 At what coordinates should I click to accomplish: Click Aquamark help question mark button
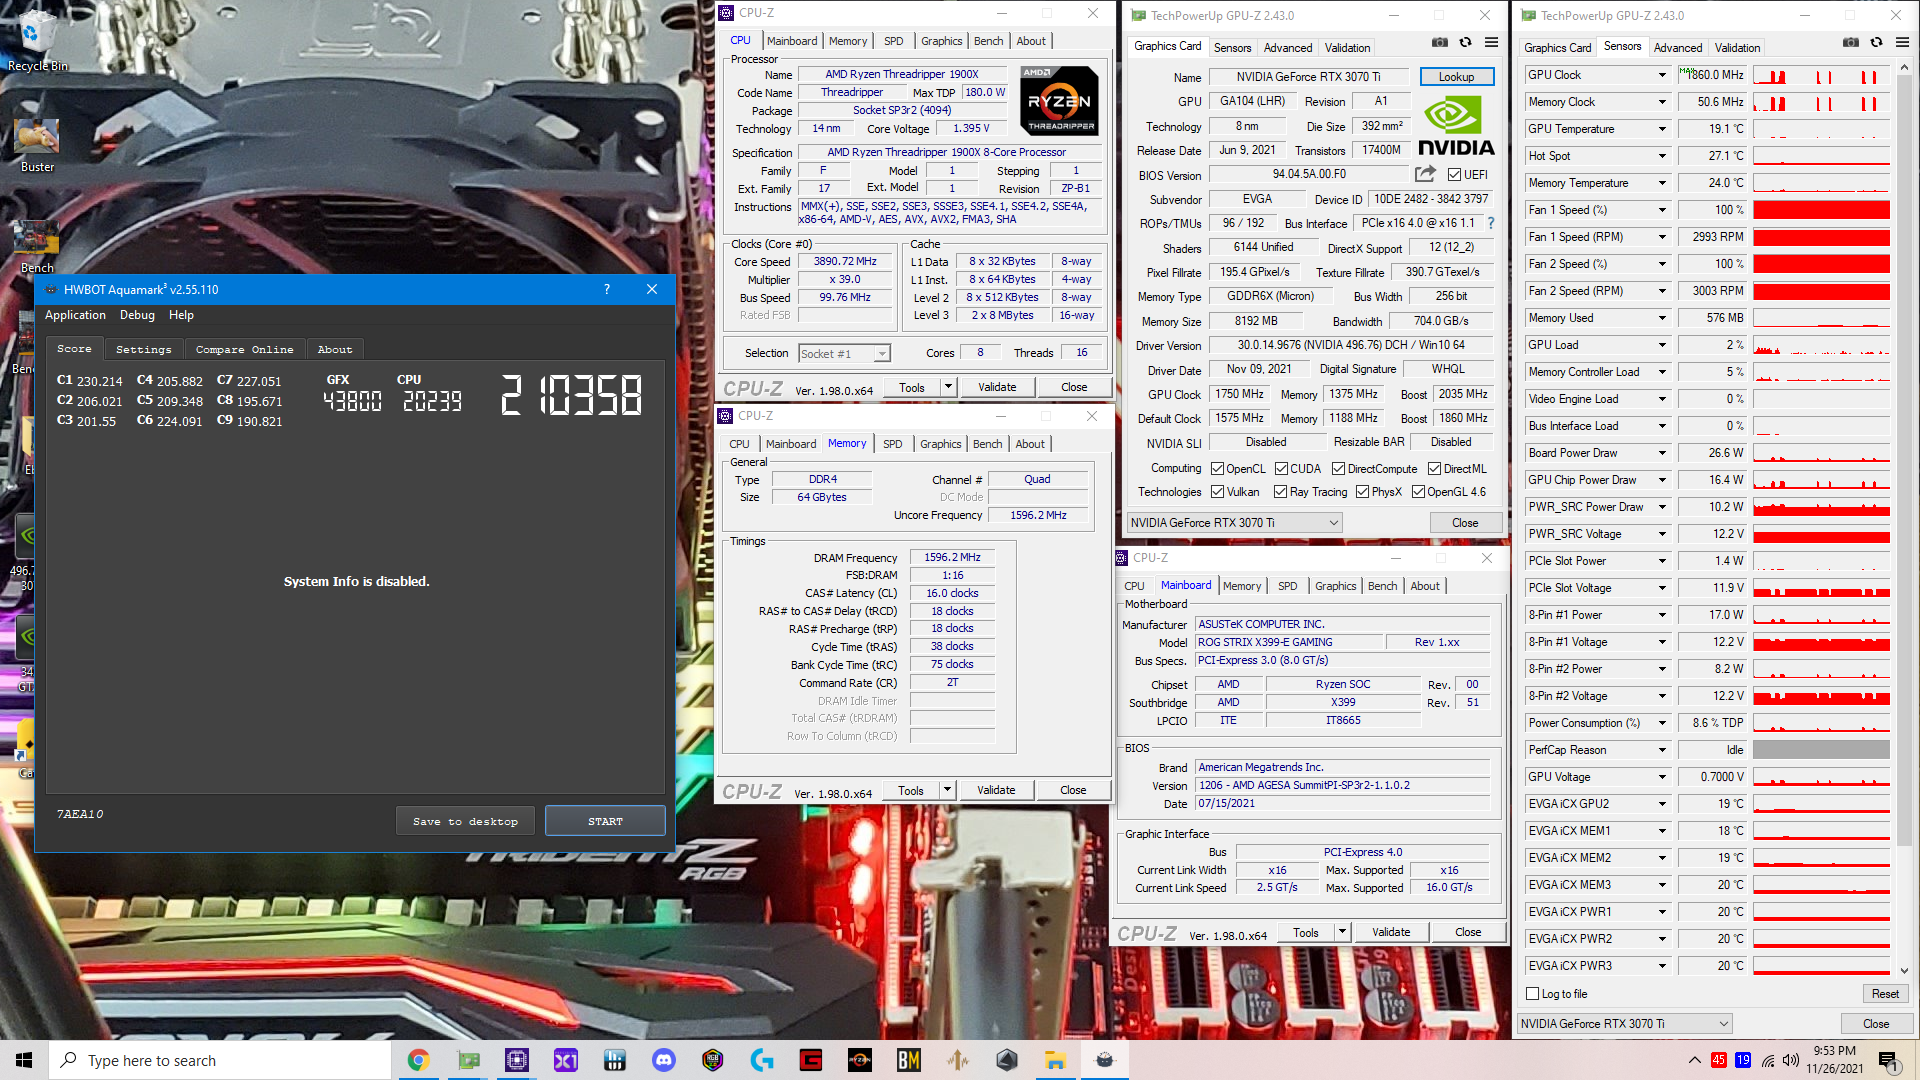point(607,289)
